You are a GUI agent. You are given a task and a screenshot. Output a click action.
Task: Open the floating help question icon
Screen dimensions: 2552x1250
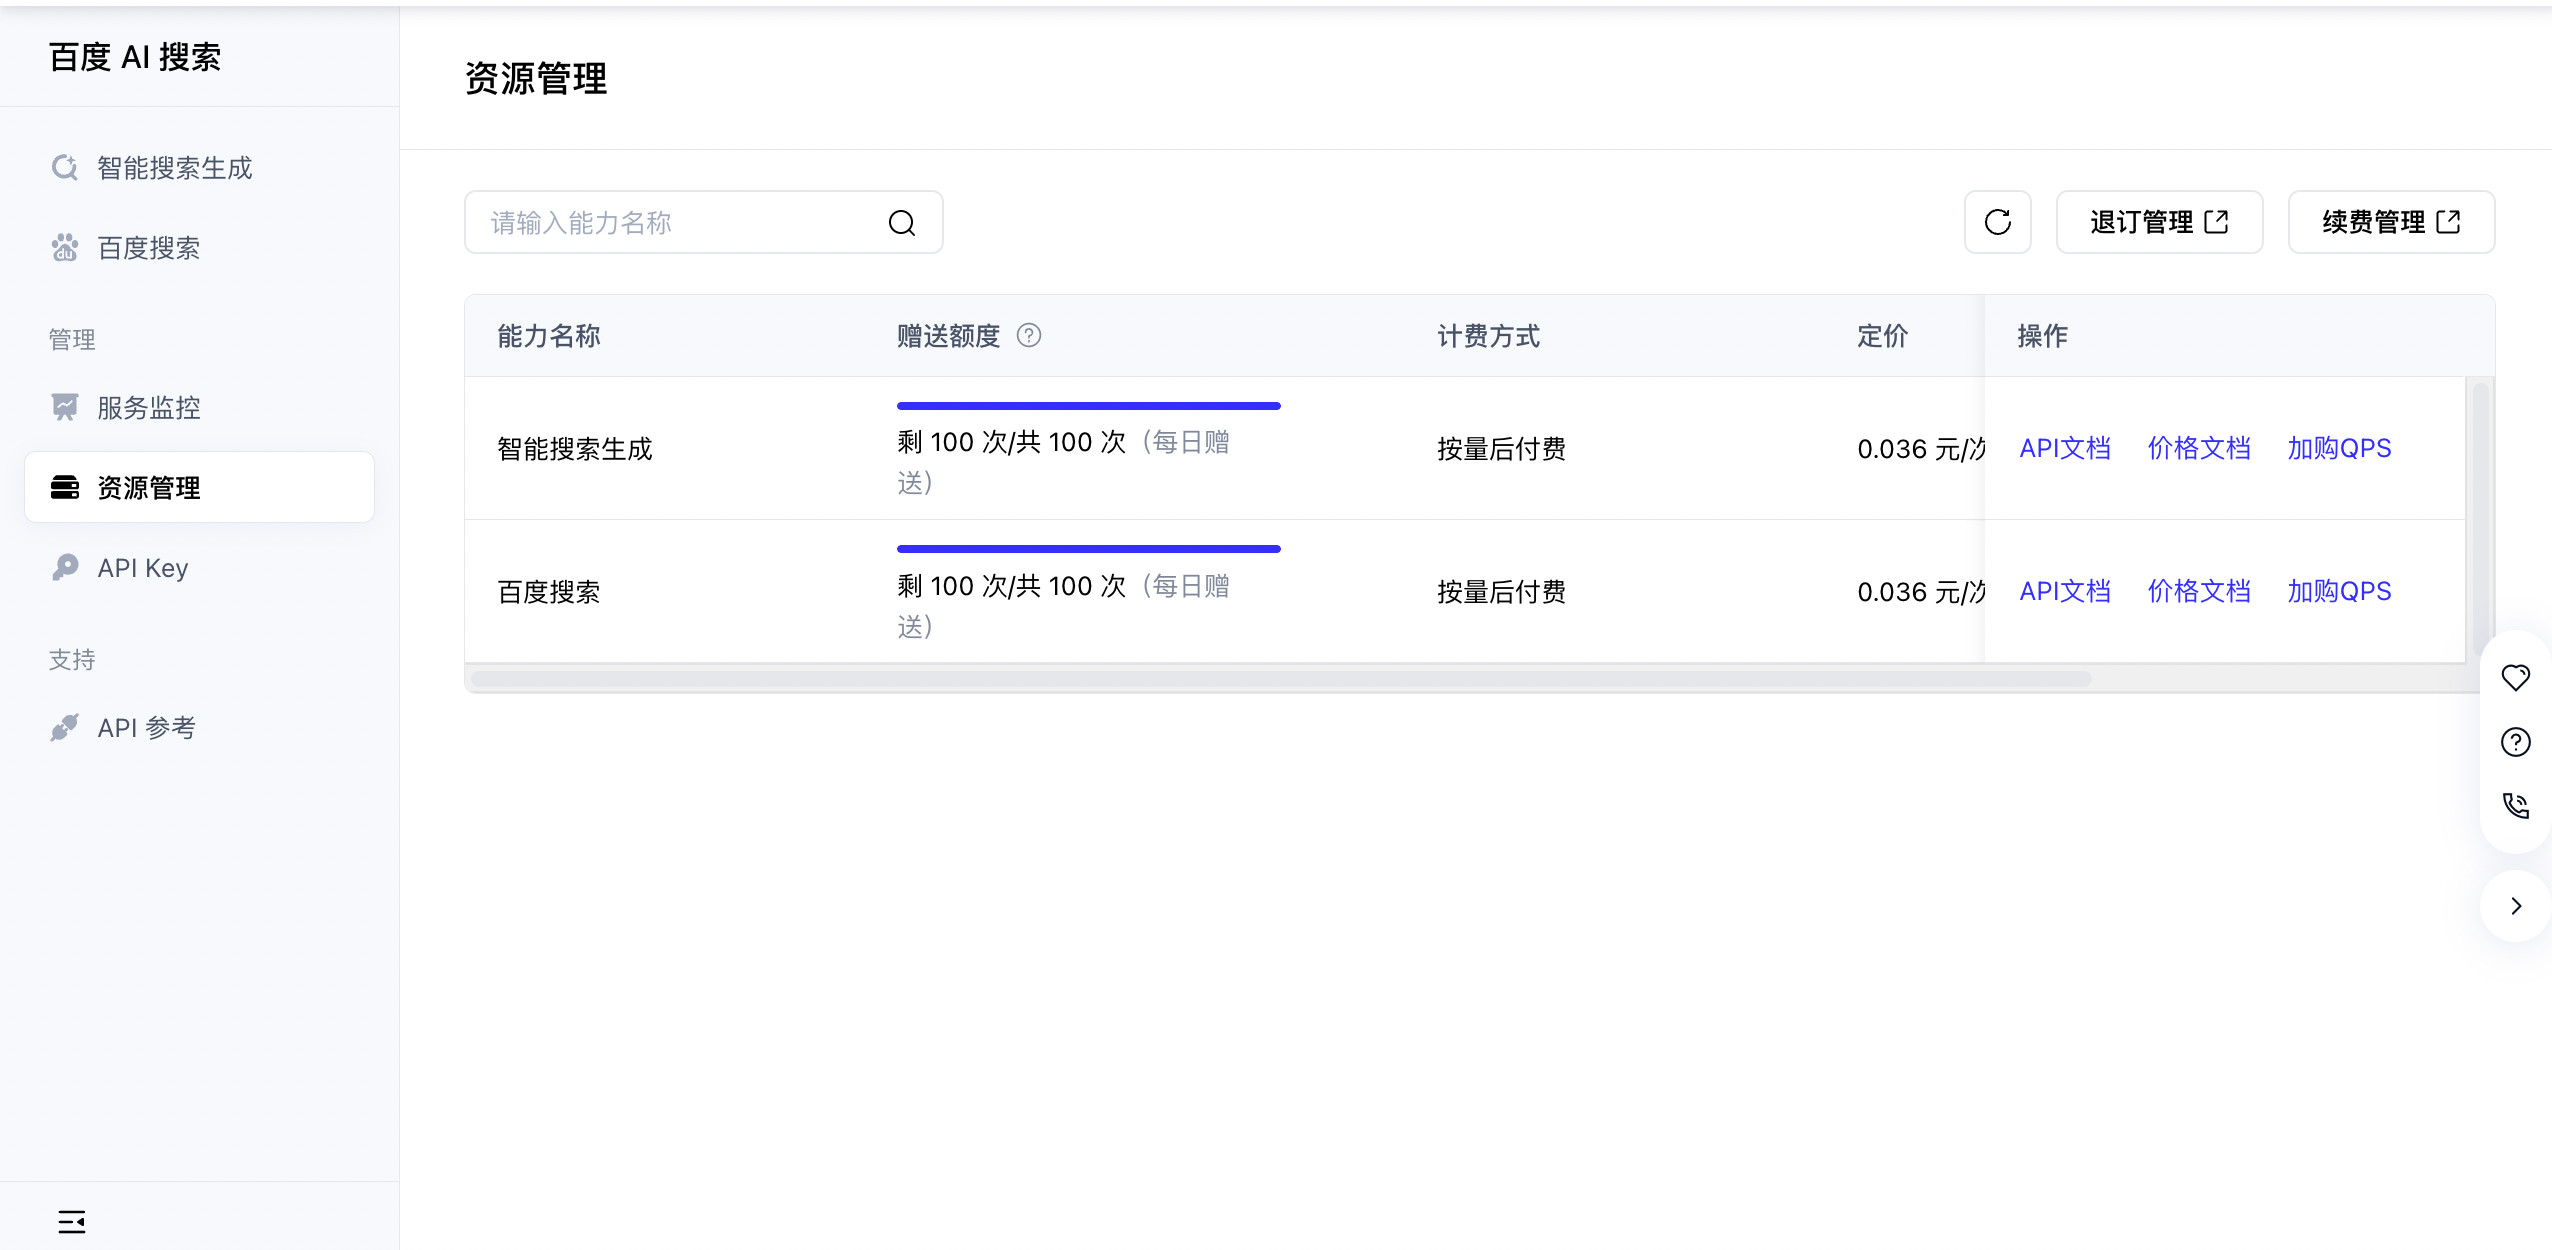tap(2515, 742)
